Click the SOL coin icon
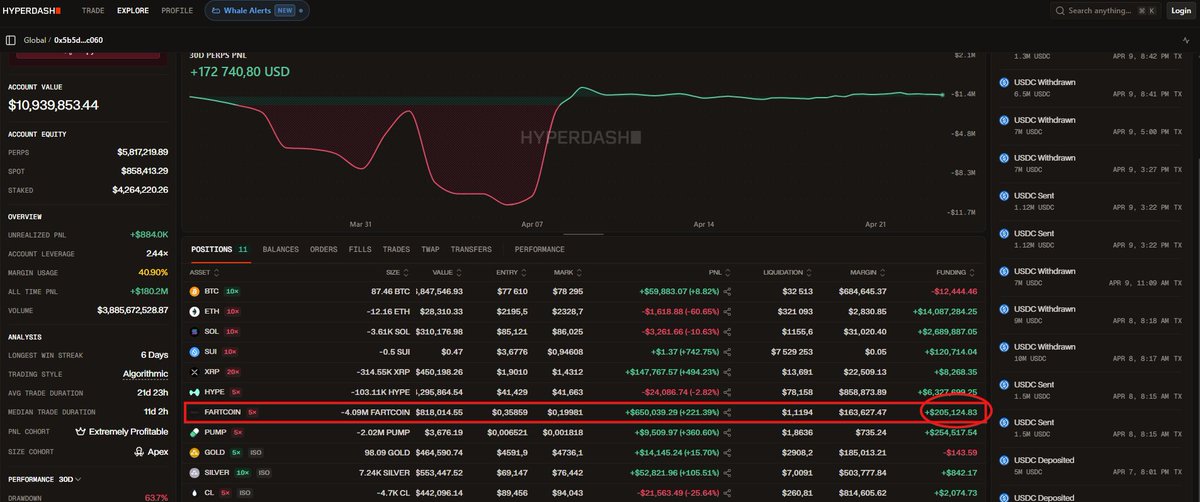 click(194, 332)
